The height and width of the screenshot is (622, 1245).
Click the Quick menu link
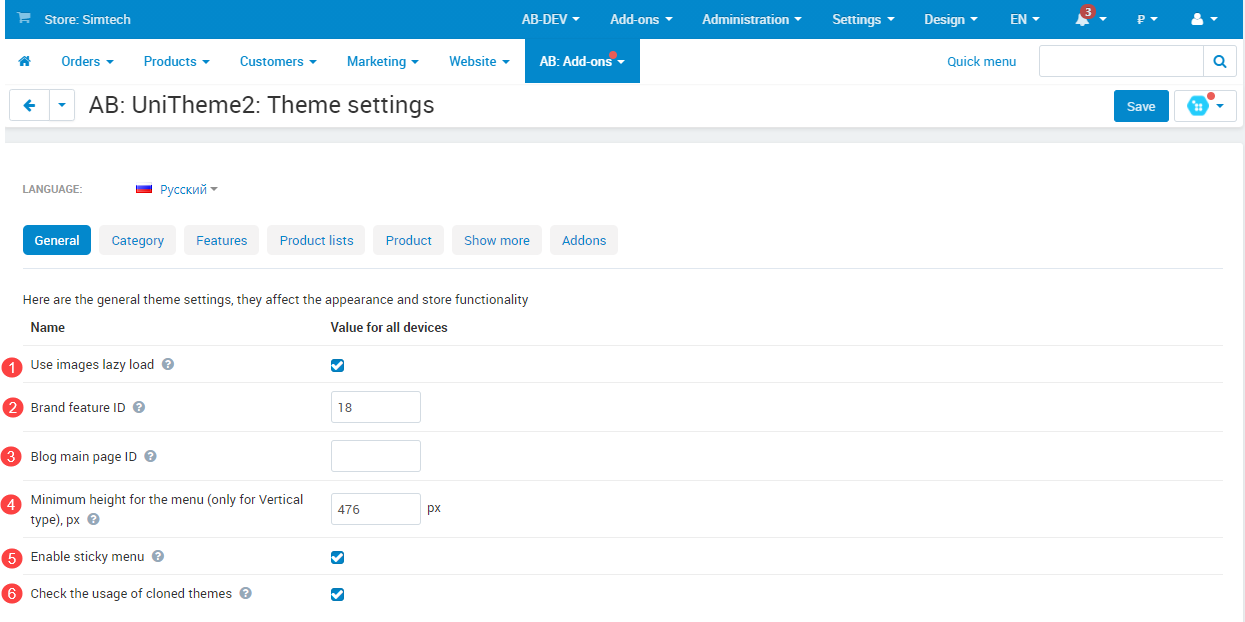(981, 61)
